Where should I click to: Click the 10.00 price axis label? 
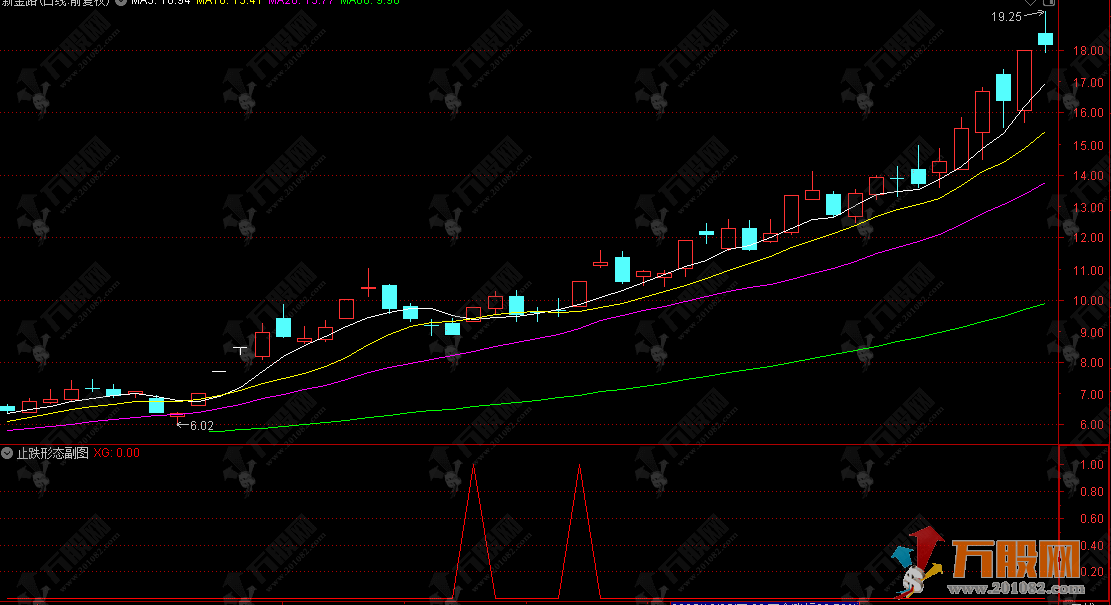tap(1088, 301)
